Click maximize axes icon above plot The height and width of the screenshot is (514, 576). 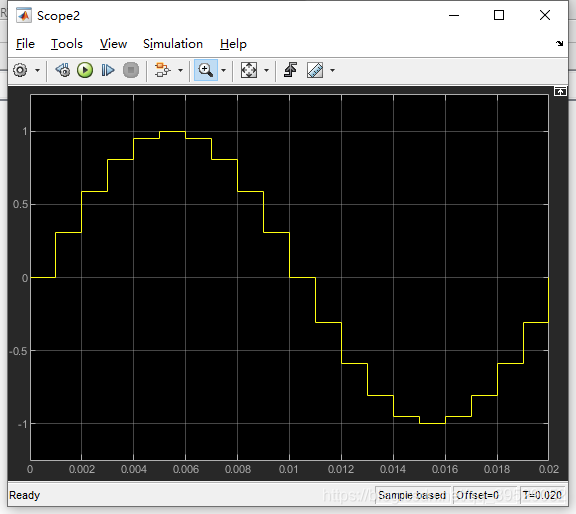tap(560, 91)
